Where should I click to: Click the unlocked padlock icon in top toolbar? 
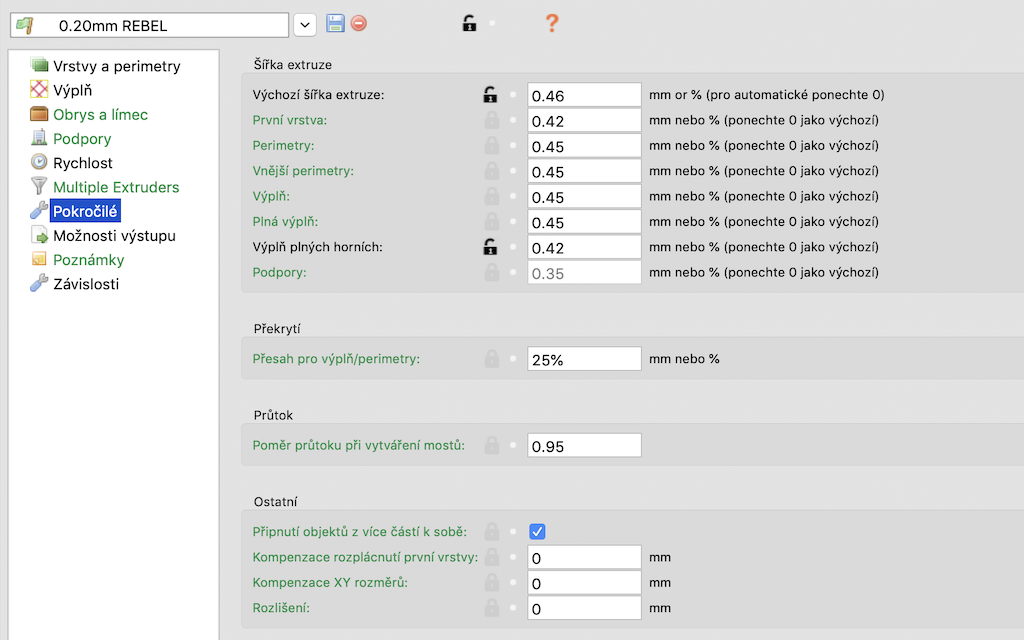point(469,23)
